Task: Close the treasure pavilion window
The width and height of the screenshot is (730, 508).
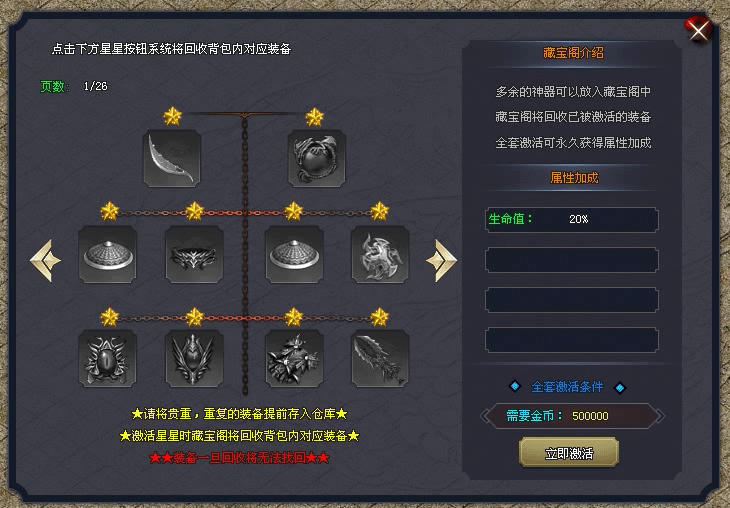Action: 698,31
